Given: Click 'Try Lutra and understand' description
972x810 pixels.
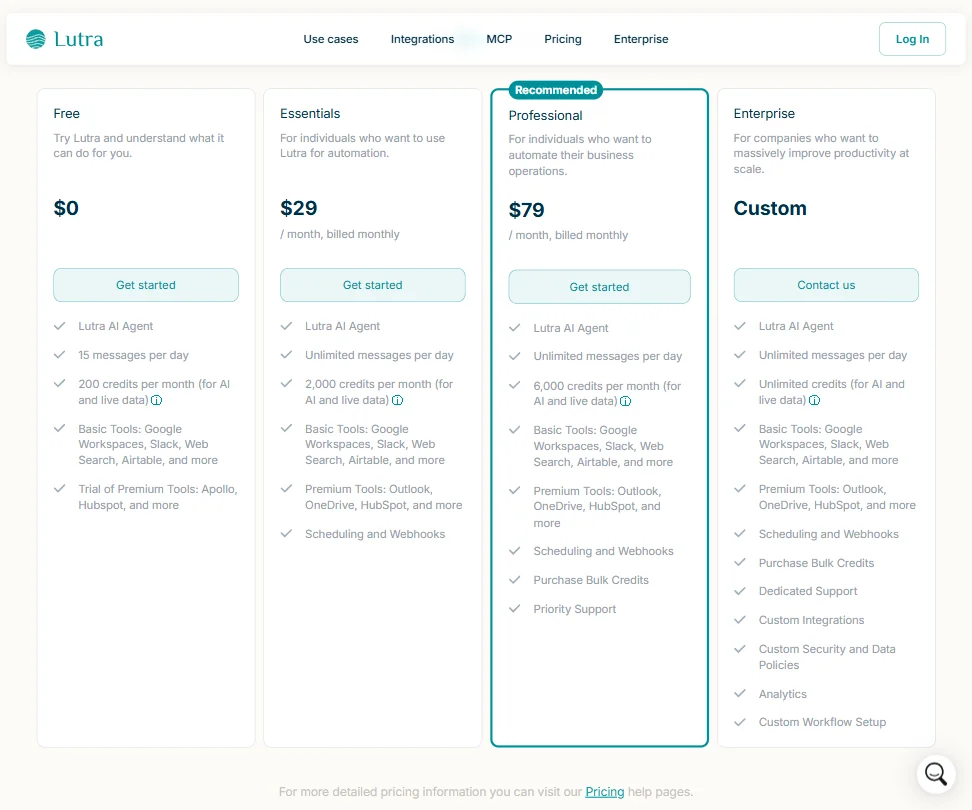Looking at the screenshot, I should click(139, 146).
